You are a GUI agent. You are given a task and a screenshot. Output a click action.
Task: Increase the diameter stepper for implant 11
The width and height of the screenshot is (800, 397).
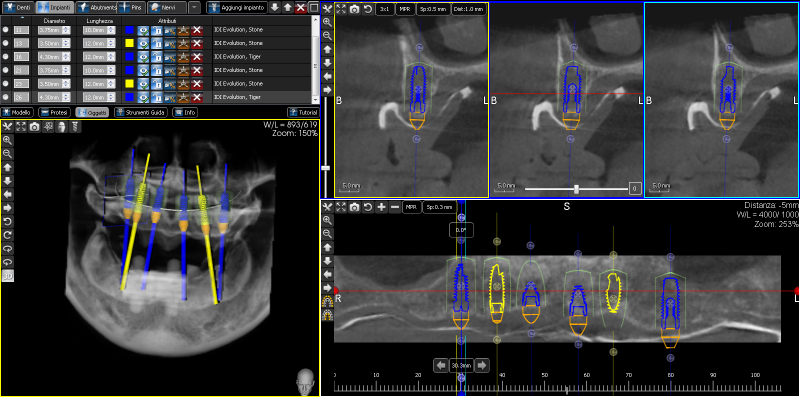coord(66,28)
